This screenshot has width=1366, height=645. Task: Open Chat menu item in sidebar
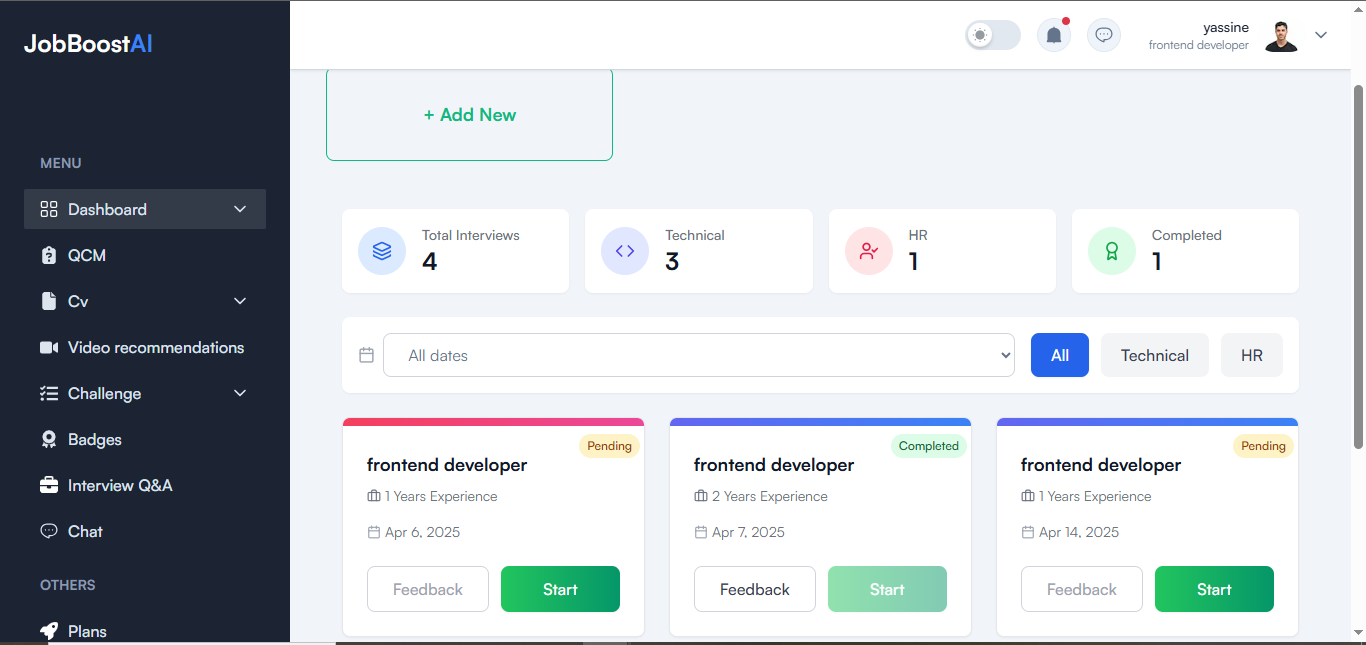pyautogui.click(x=145, y=531)
